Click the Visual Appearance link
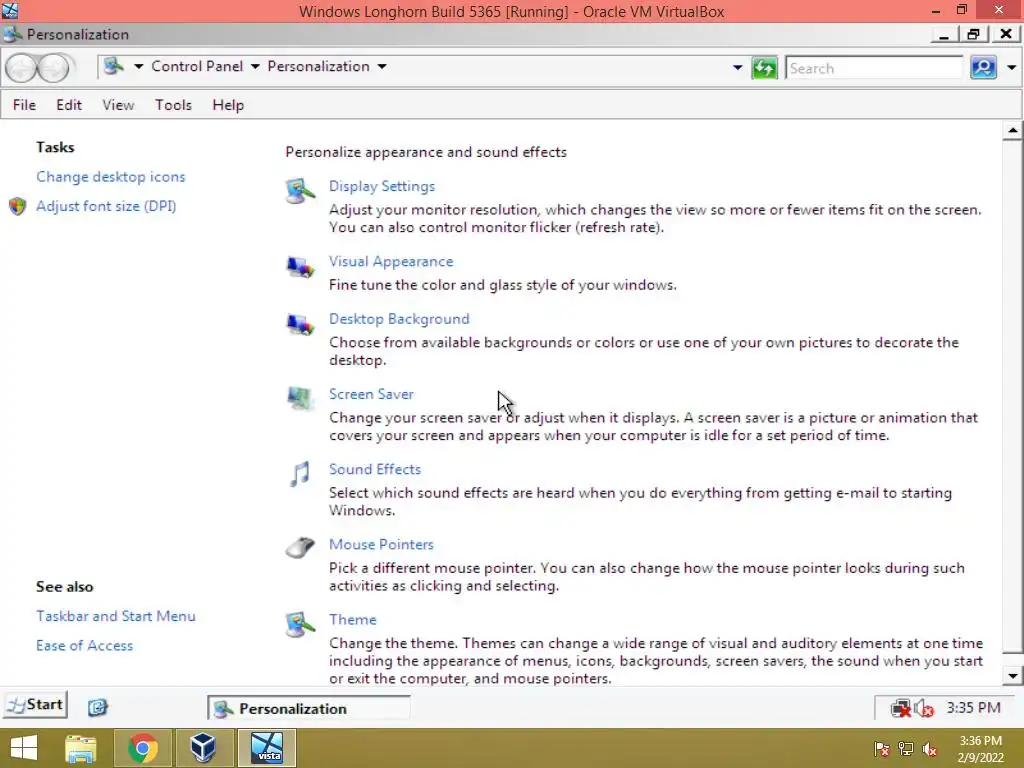1024x768 pixels. click(391, 261)
